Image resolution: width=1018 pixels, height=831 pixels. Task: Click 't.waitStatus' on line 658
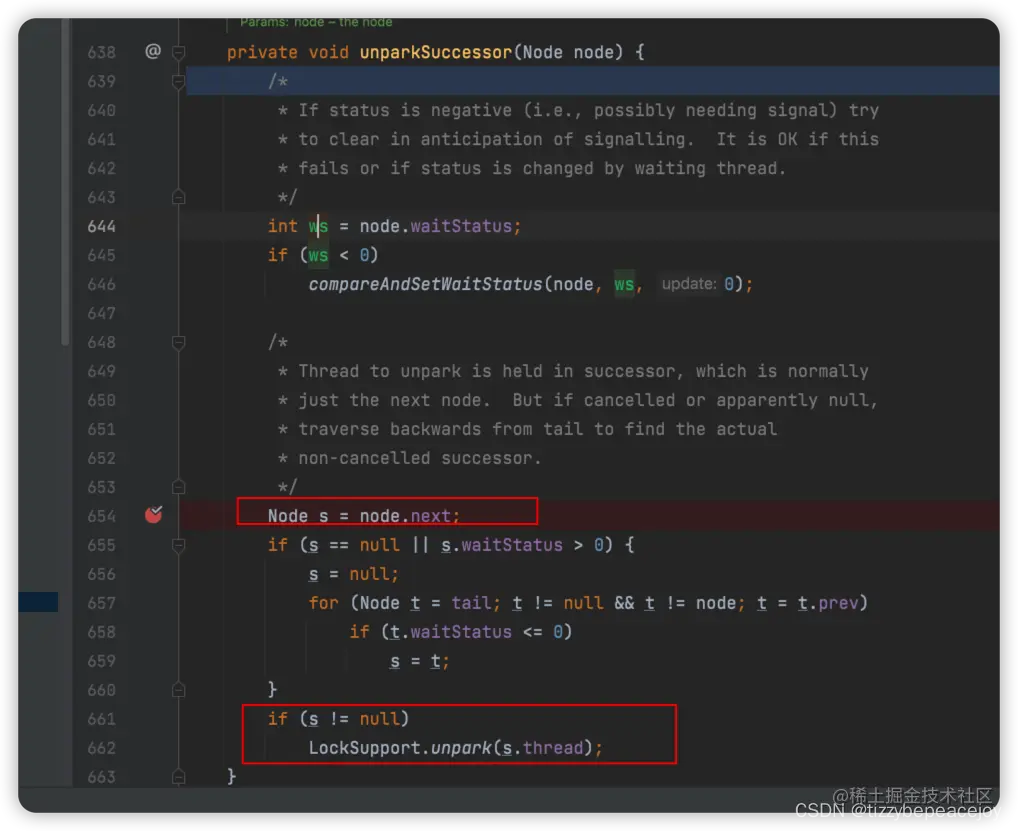(451, 632)
